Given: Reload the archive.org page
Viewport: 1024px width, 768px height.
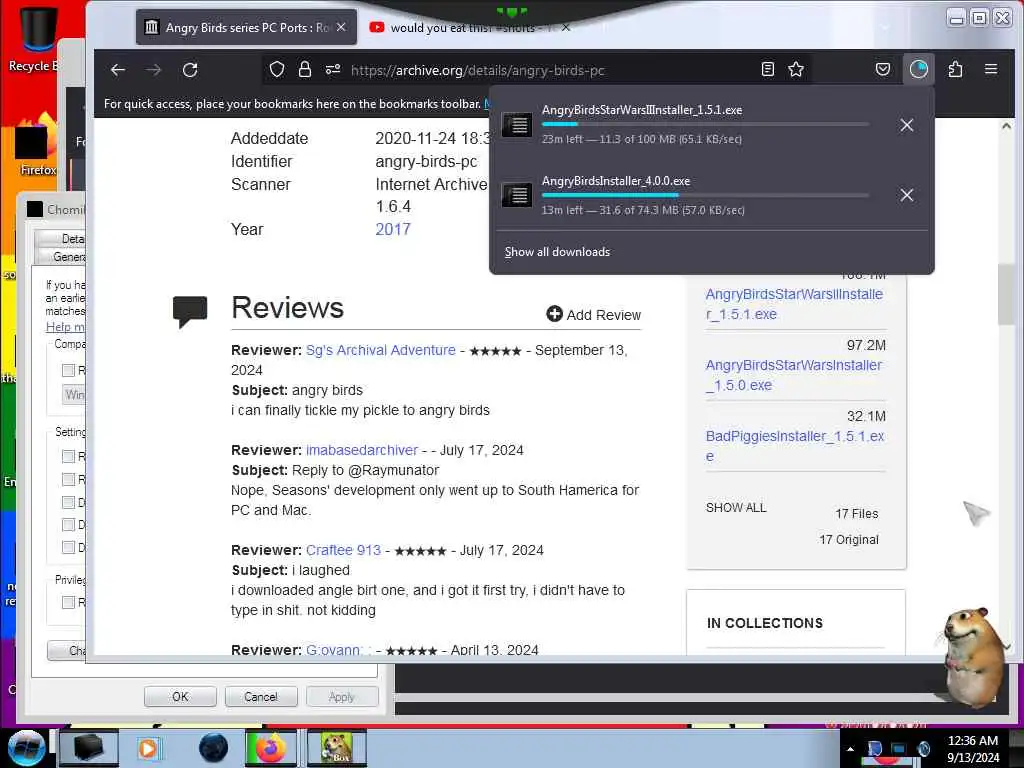Looking at the screenshot, I should click(x=190, y=70).
